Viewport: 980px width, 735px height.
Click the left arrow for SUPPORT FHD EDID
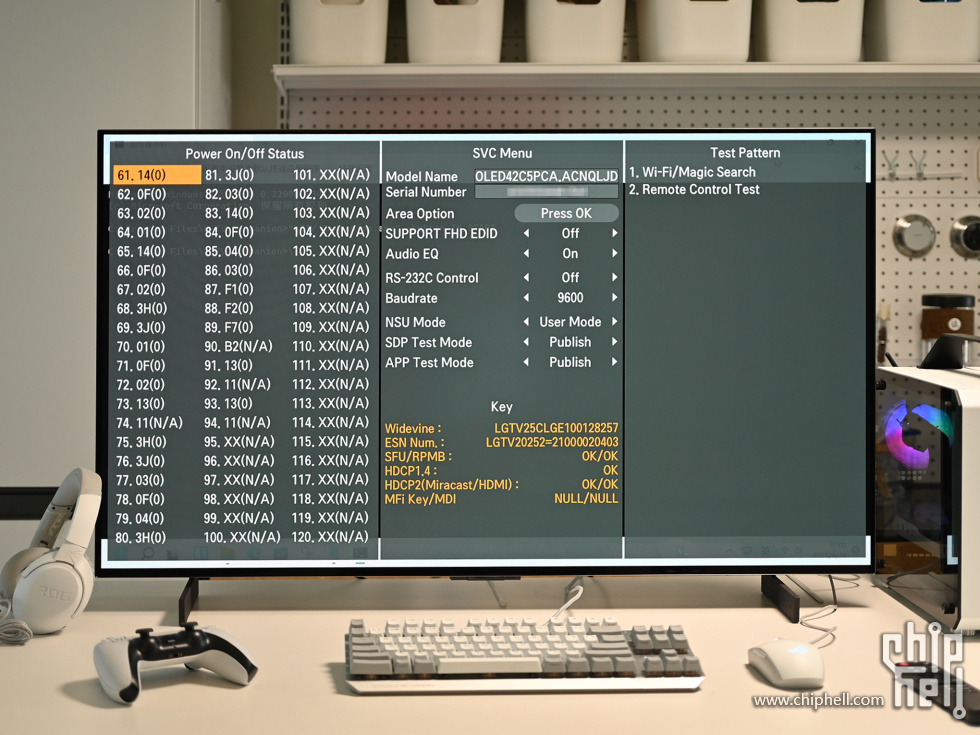point(526,233)
